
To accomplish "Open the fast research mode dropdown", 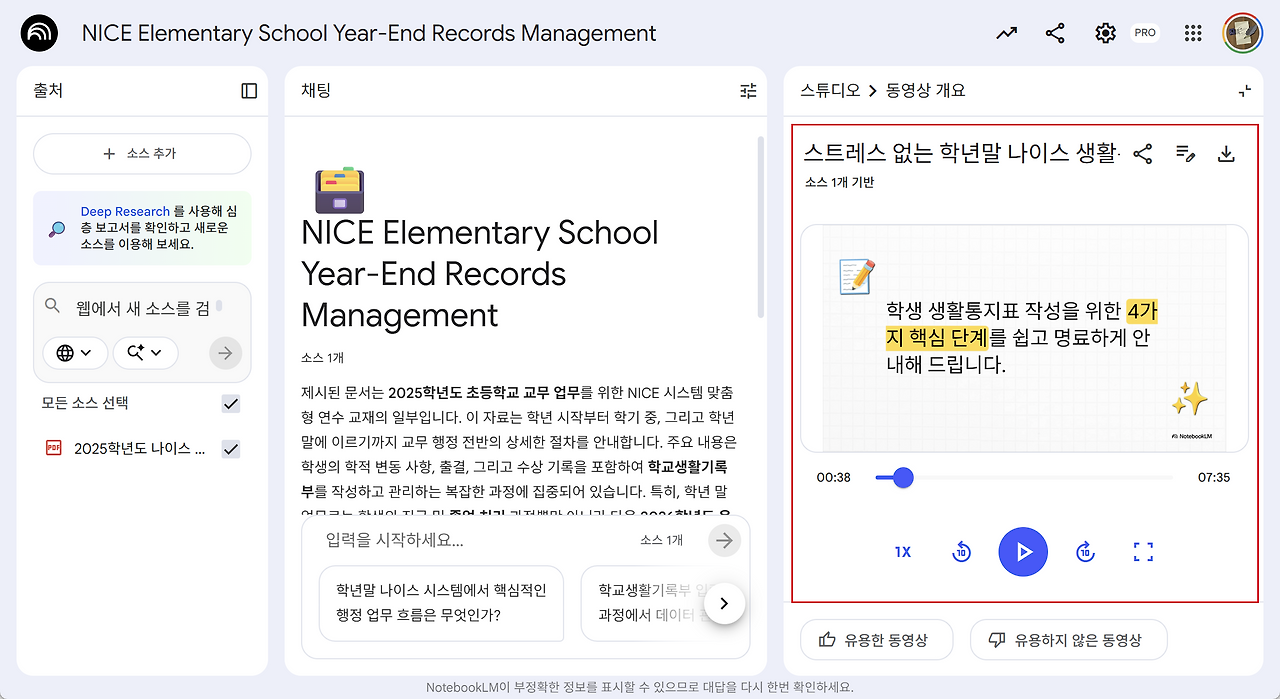I will click(145, 352).
